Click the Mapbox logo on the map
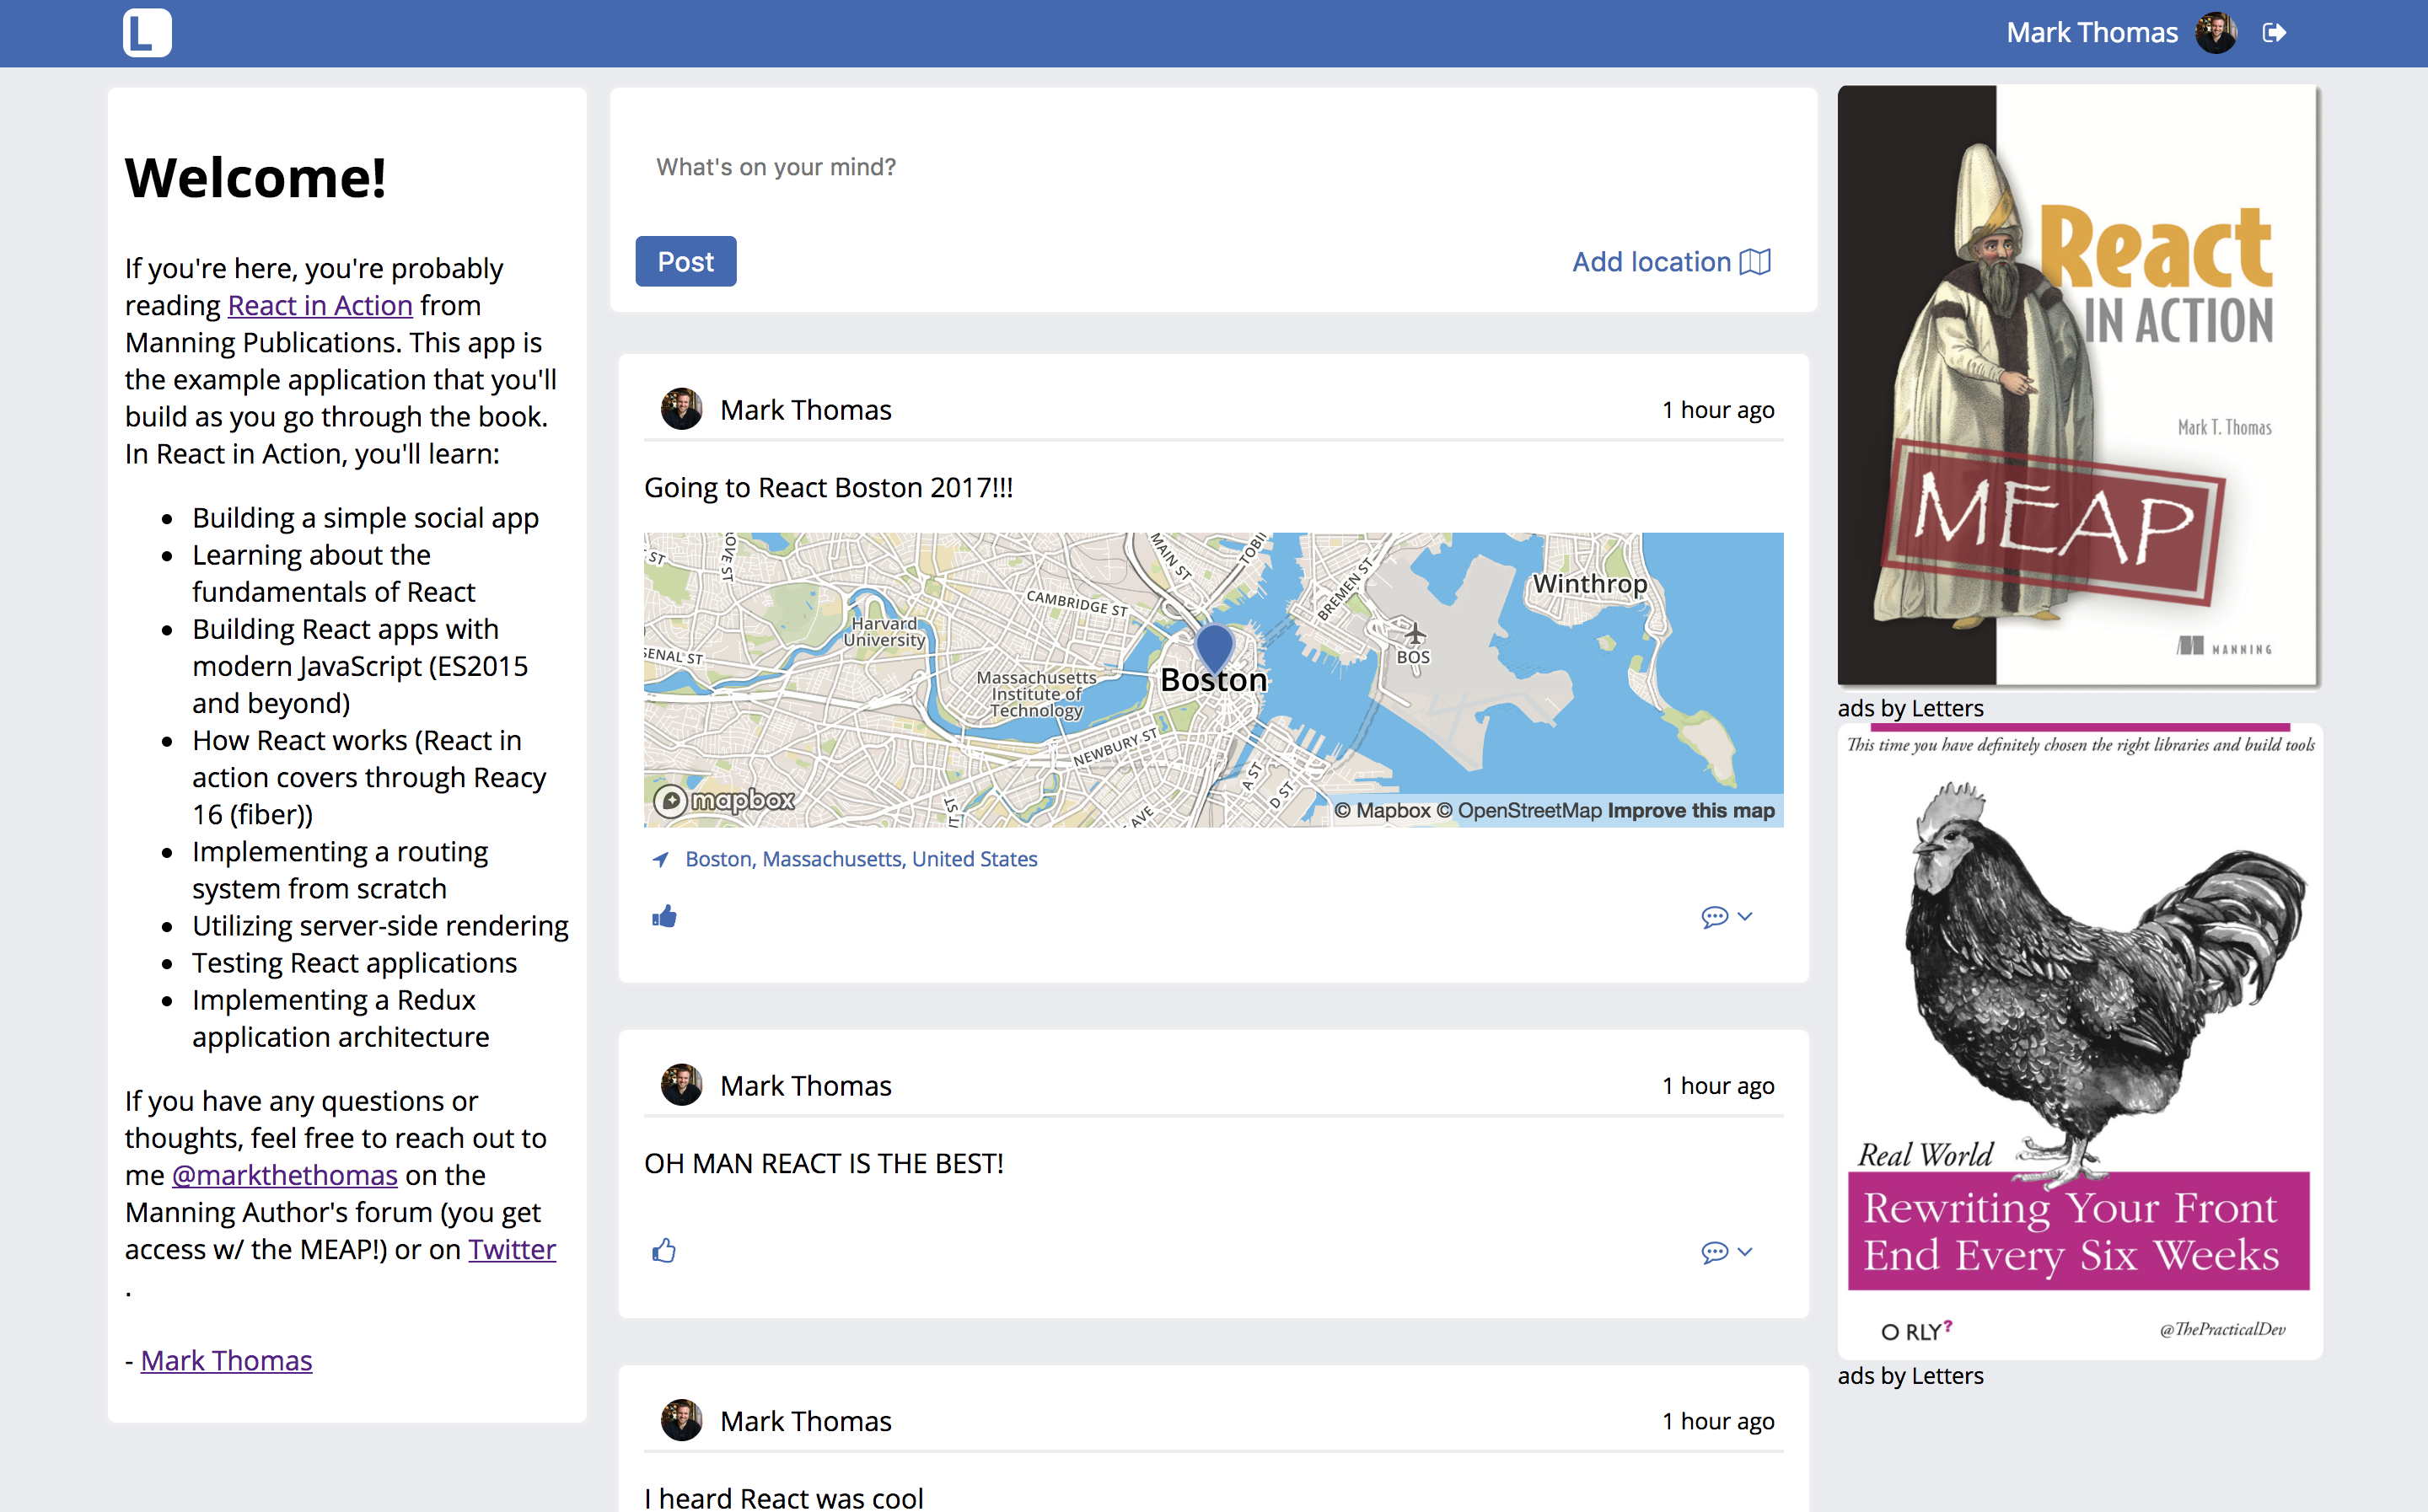Viewport: 2428px width, 1512px height. [725, 800]
